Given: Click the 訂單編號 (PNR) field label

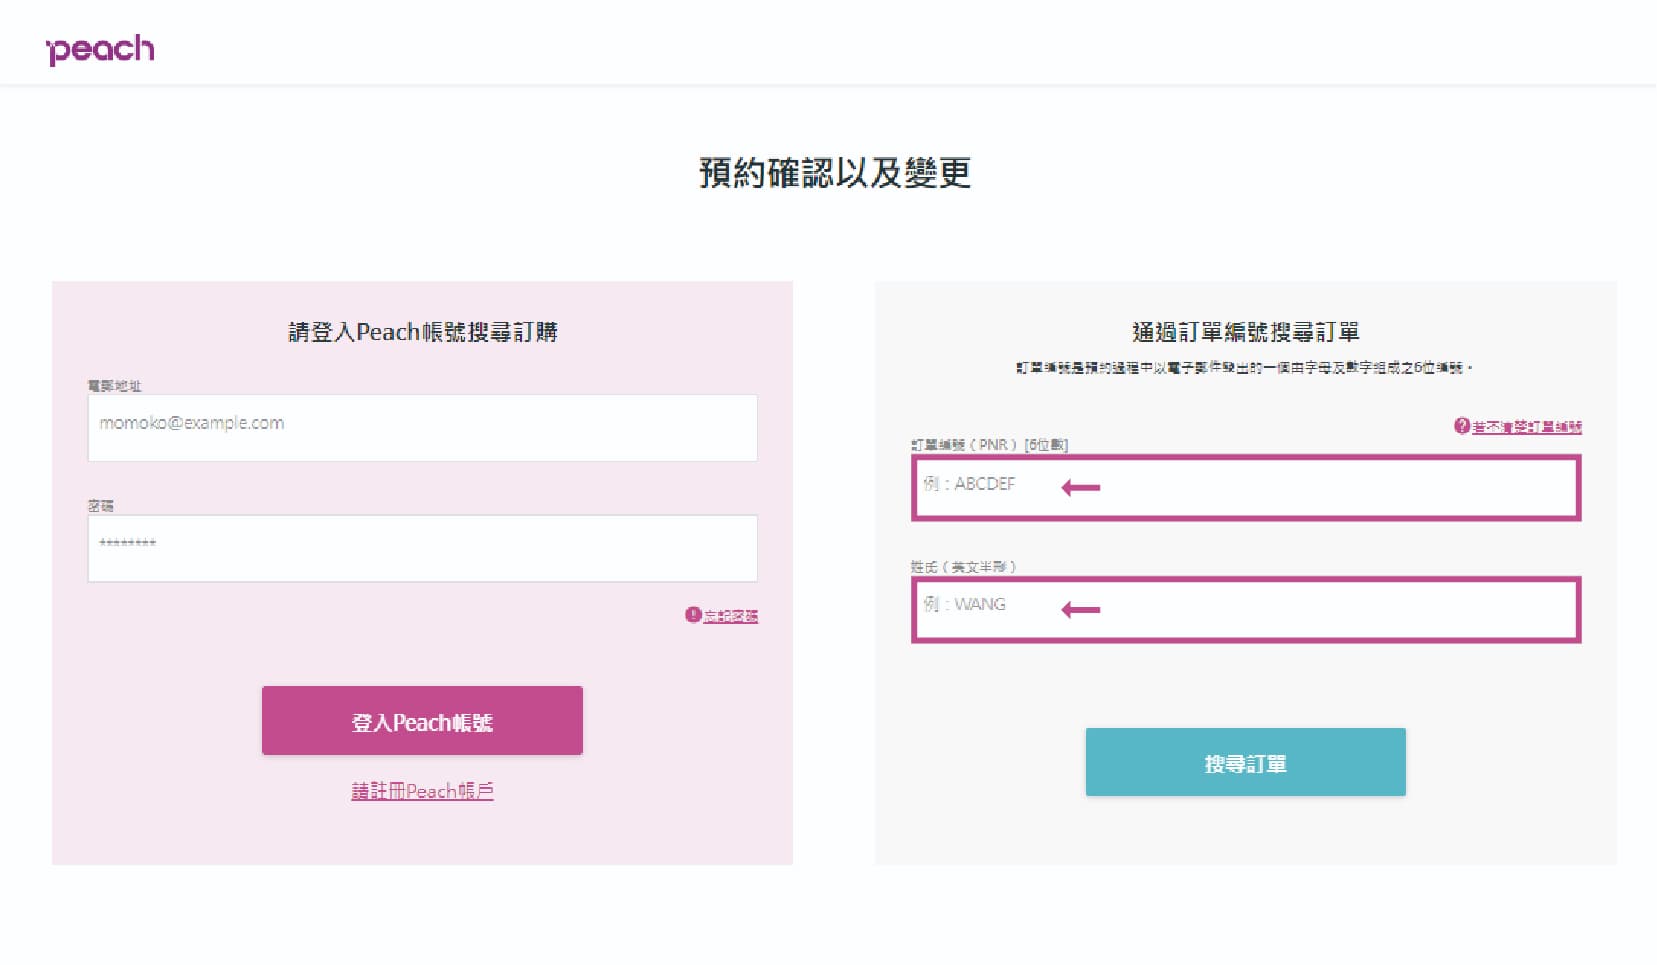Looking at the screenshot, I should (x=988, y=445).
